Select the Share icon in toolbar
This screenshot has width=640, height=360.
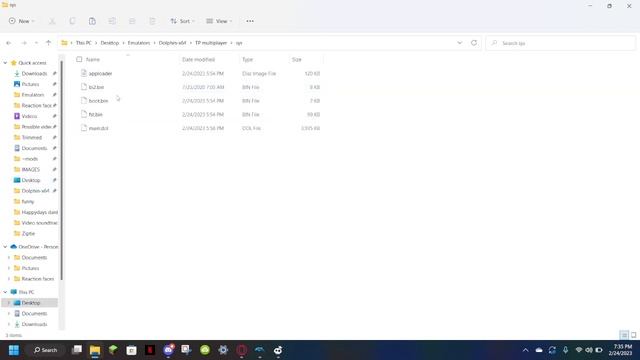[x=132, y=21]
